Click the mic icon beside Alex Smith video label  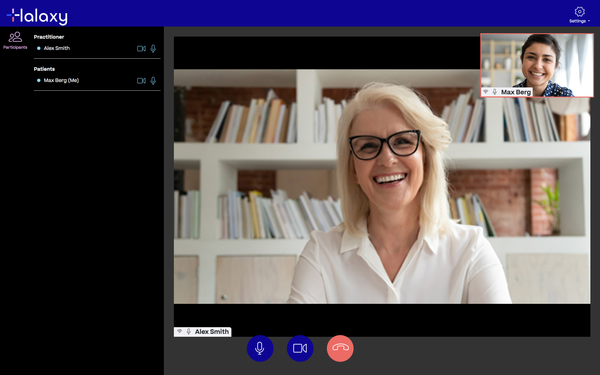(188, 331)
